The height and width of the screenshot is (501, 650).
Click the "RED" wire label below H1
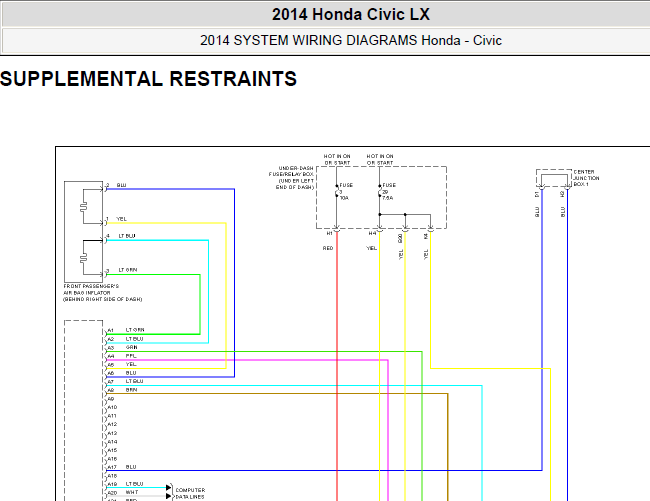click(328, 248)
